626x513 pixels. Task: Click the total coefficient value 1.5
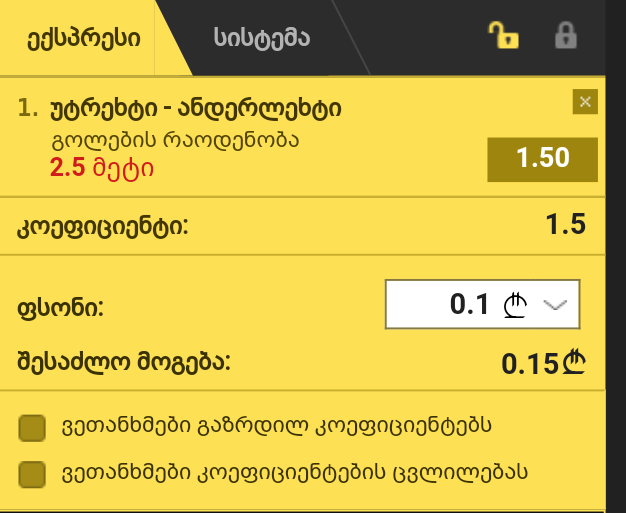(565, 224)
